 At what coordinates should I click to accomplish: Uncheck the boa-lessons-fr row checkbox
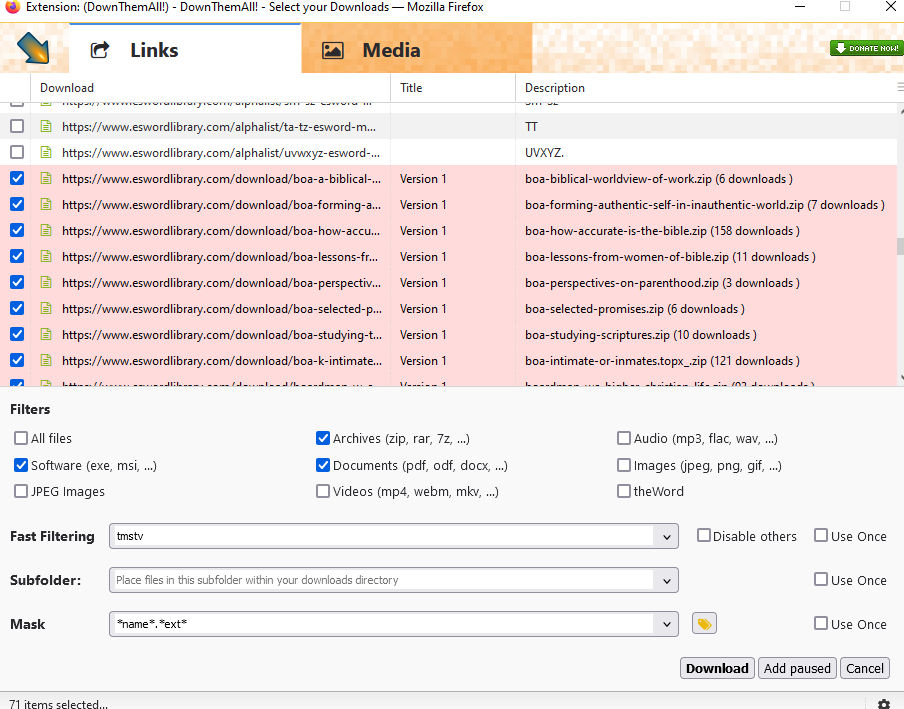(x=17, y=256)
